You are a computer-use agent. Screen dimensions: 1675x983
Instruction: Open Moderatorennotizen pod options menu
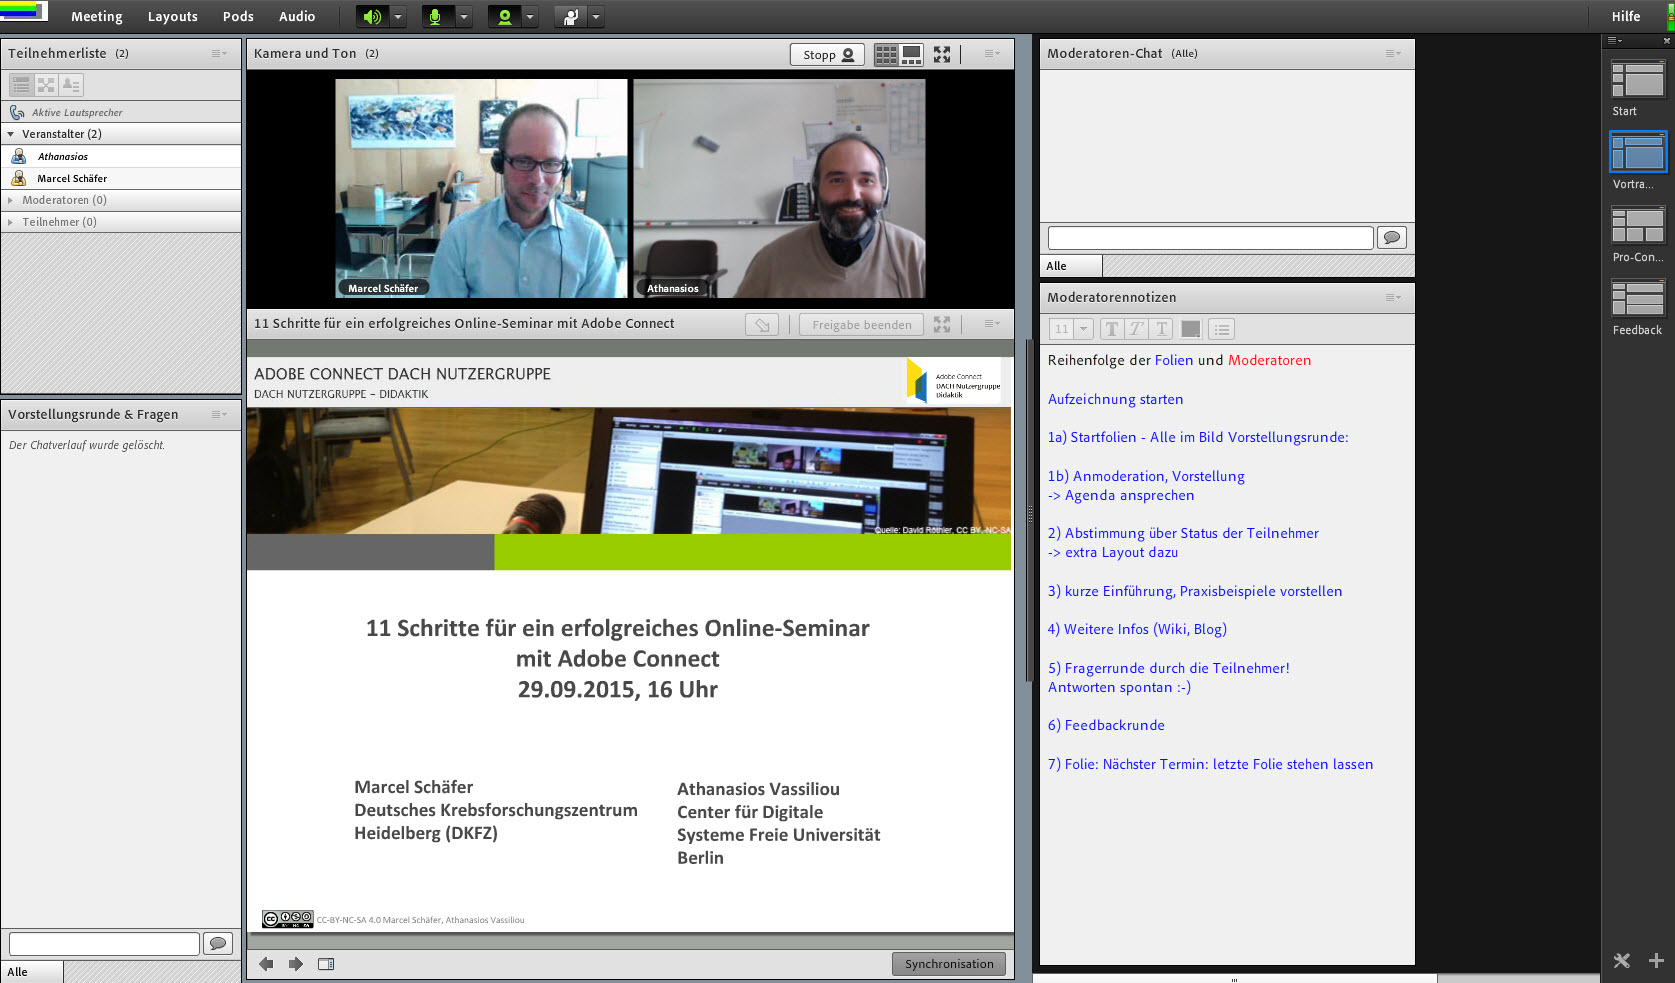click(x=1393, y=297)
